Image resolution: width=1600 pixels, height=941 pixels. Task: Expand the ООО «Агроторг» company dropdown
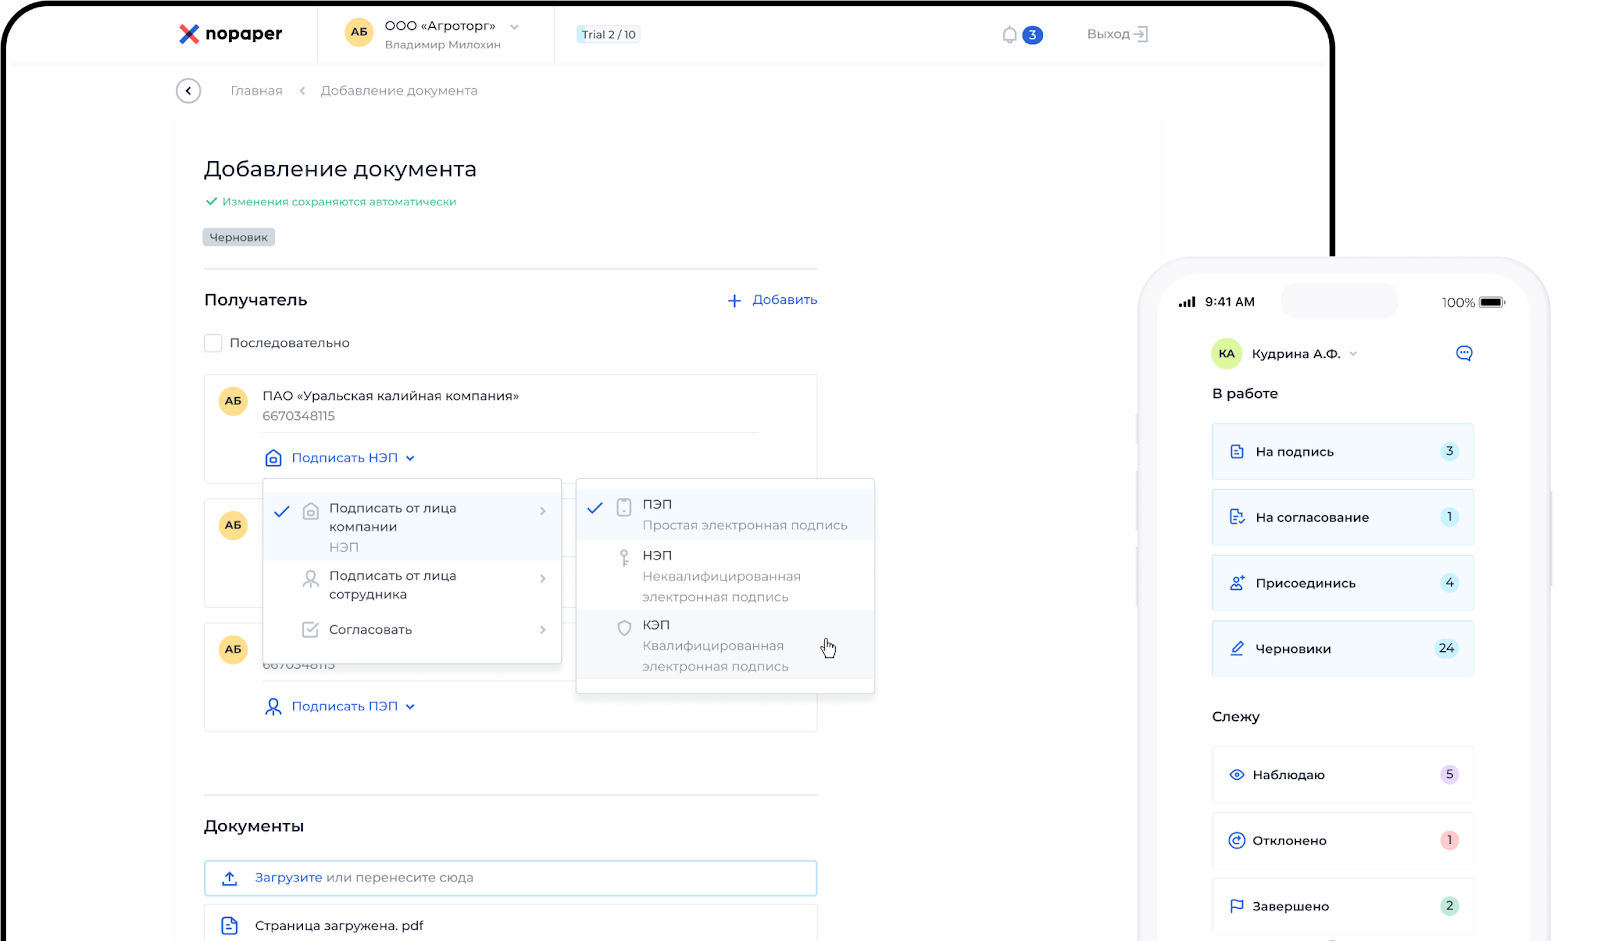point(514,27)
